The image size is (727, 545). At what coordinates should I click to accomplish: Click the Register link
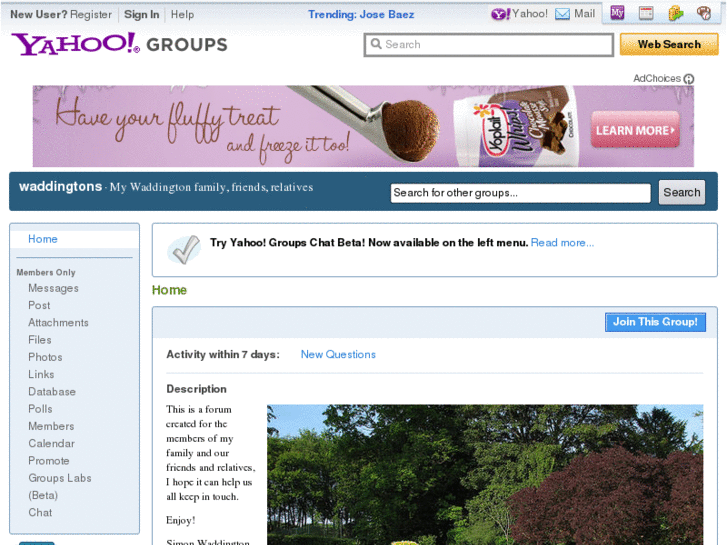pos(91,14)
